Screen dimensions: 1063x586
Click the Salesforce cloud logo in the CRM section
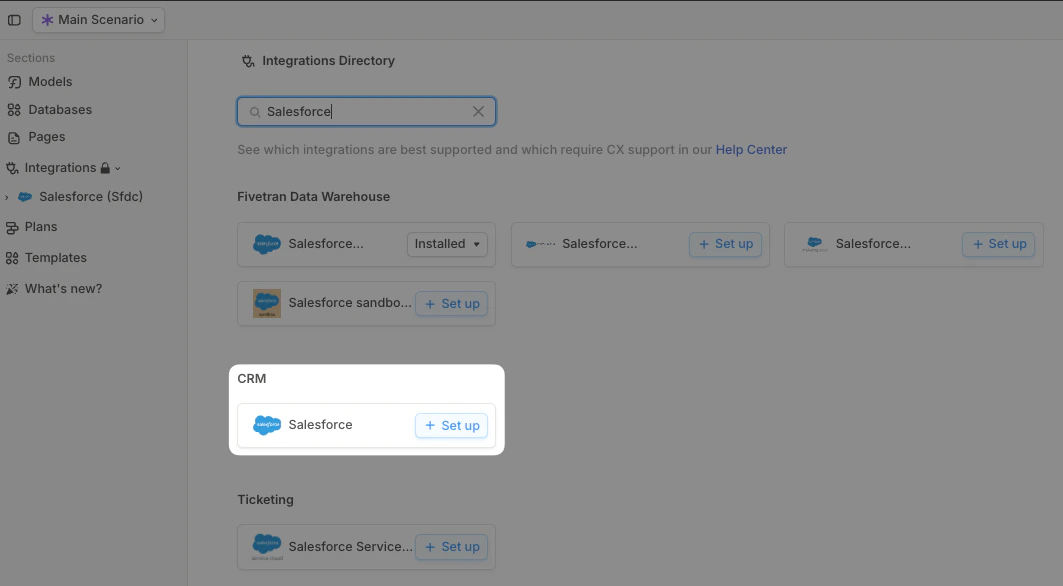(266, 424)
